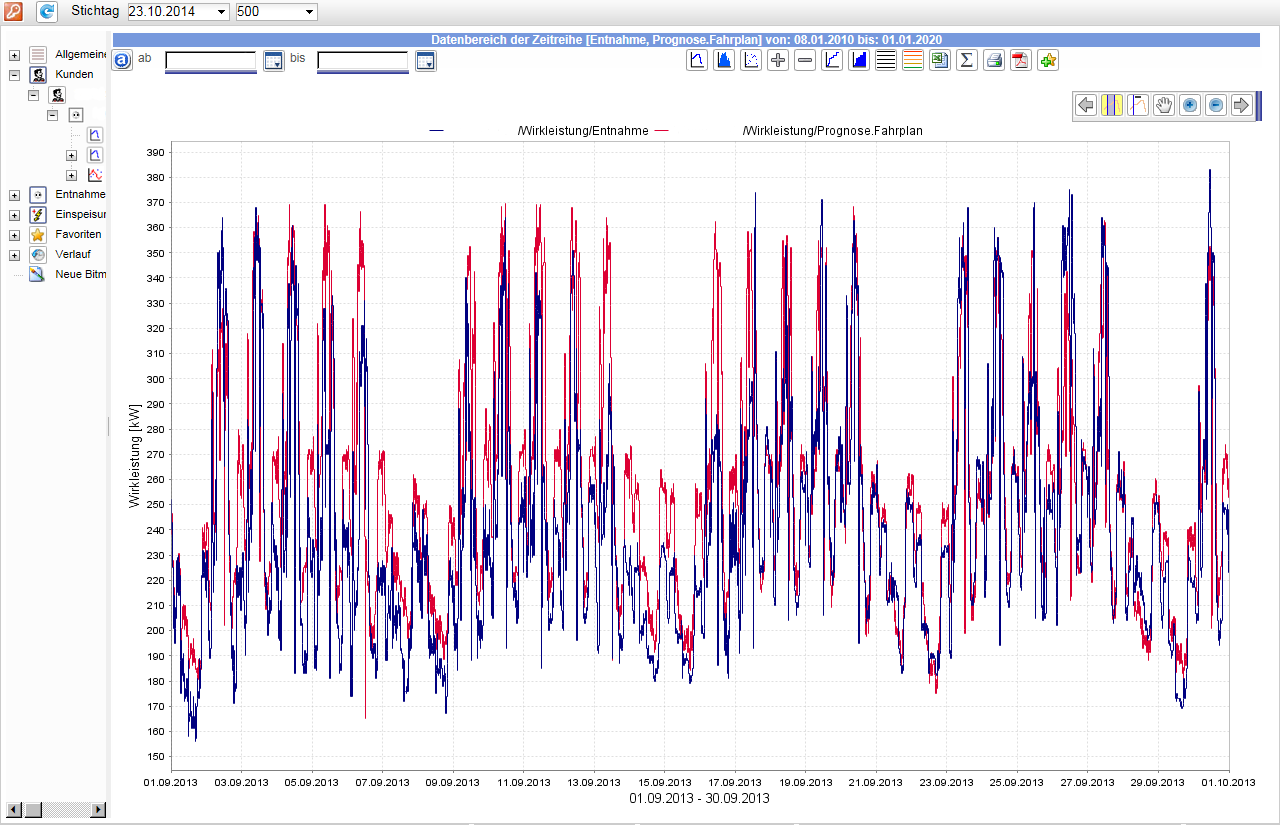Open the 500 value dropdown
1280x825 pixels.
309,12
